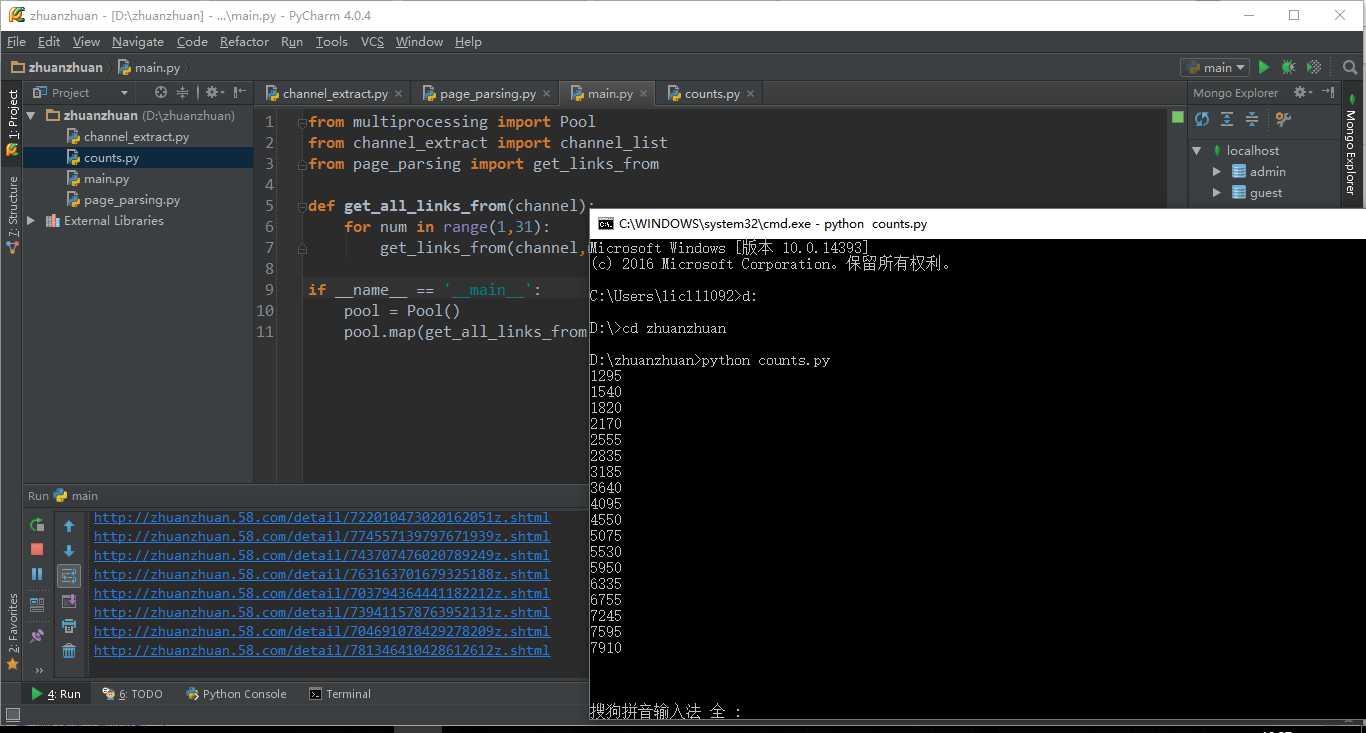Open Search Everywhere magnifier icon
Screen dimensions: 1366x733
coord(1350,67)
